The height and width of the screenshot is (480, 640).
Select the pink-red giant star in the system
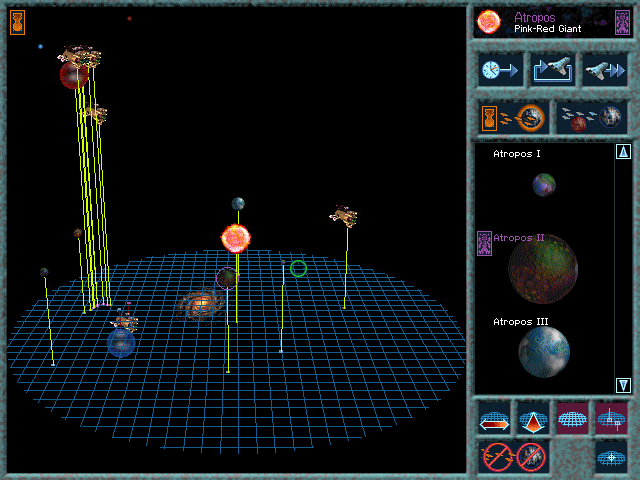(x=236, y=238)
